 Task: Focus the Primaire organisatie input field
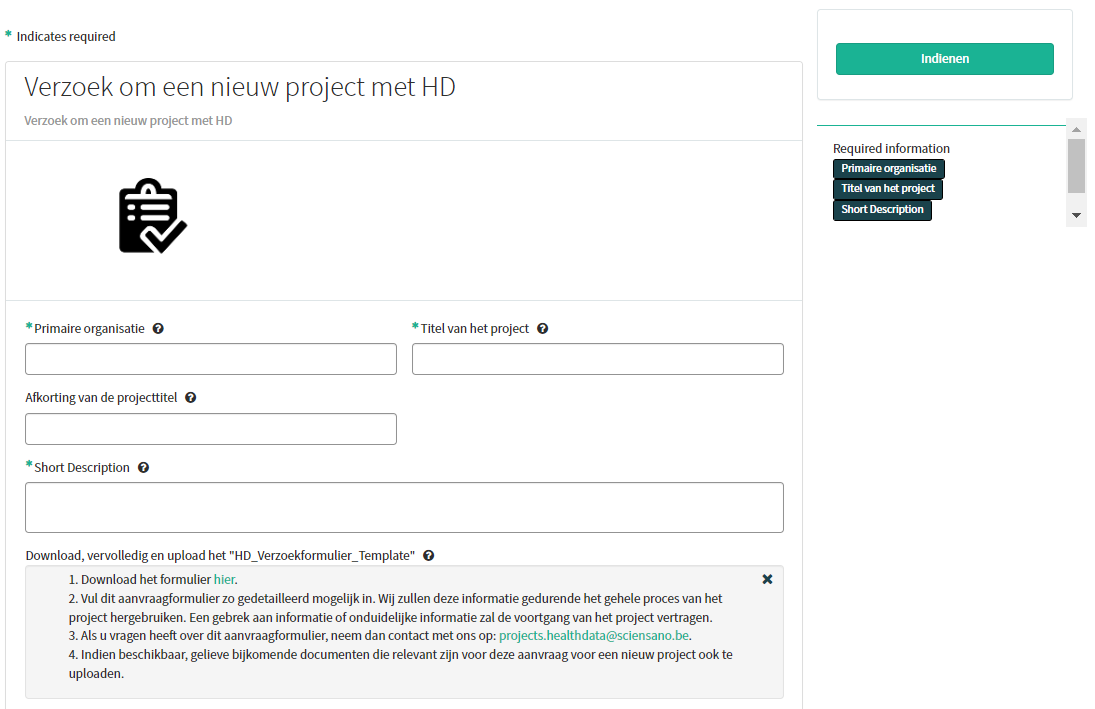(211, 359)
